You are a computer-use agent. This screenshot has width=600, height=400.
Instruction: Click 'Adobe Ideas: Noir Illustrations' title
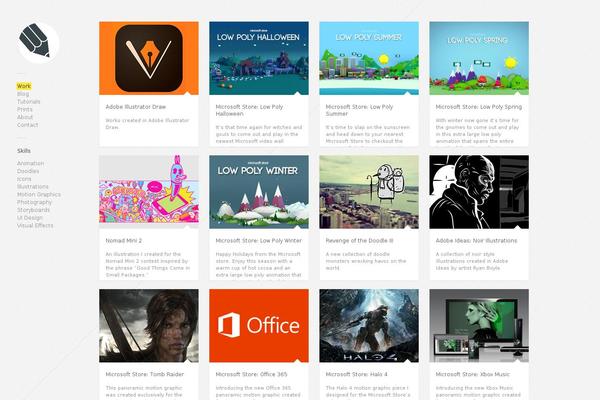click(x=476, y=241)
